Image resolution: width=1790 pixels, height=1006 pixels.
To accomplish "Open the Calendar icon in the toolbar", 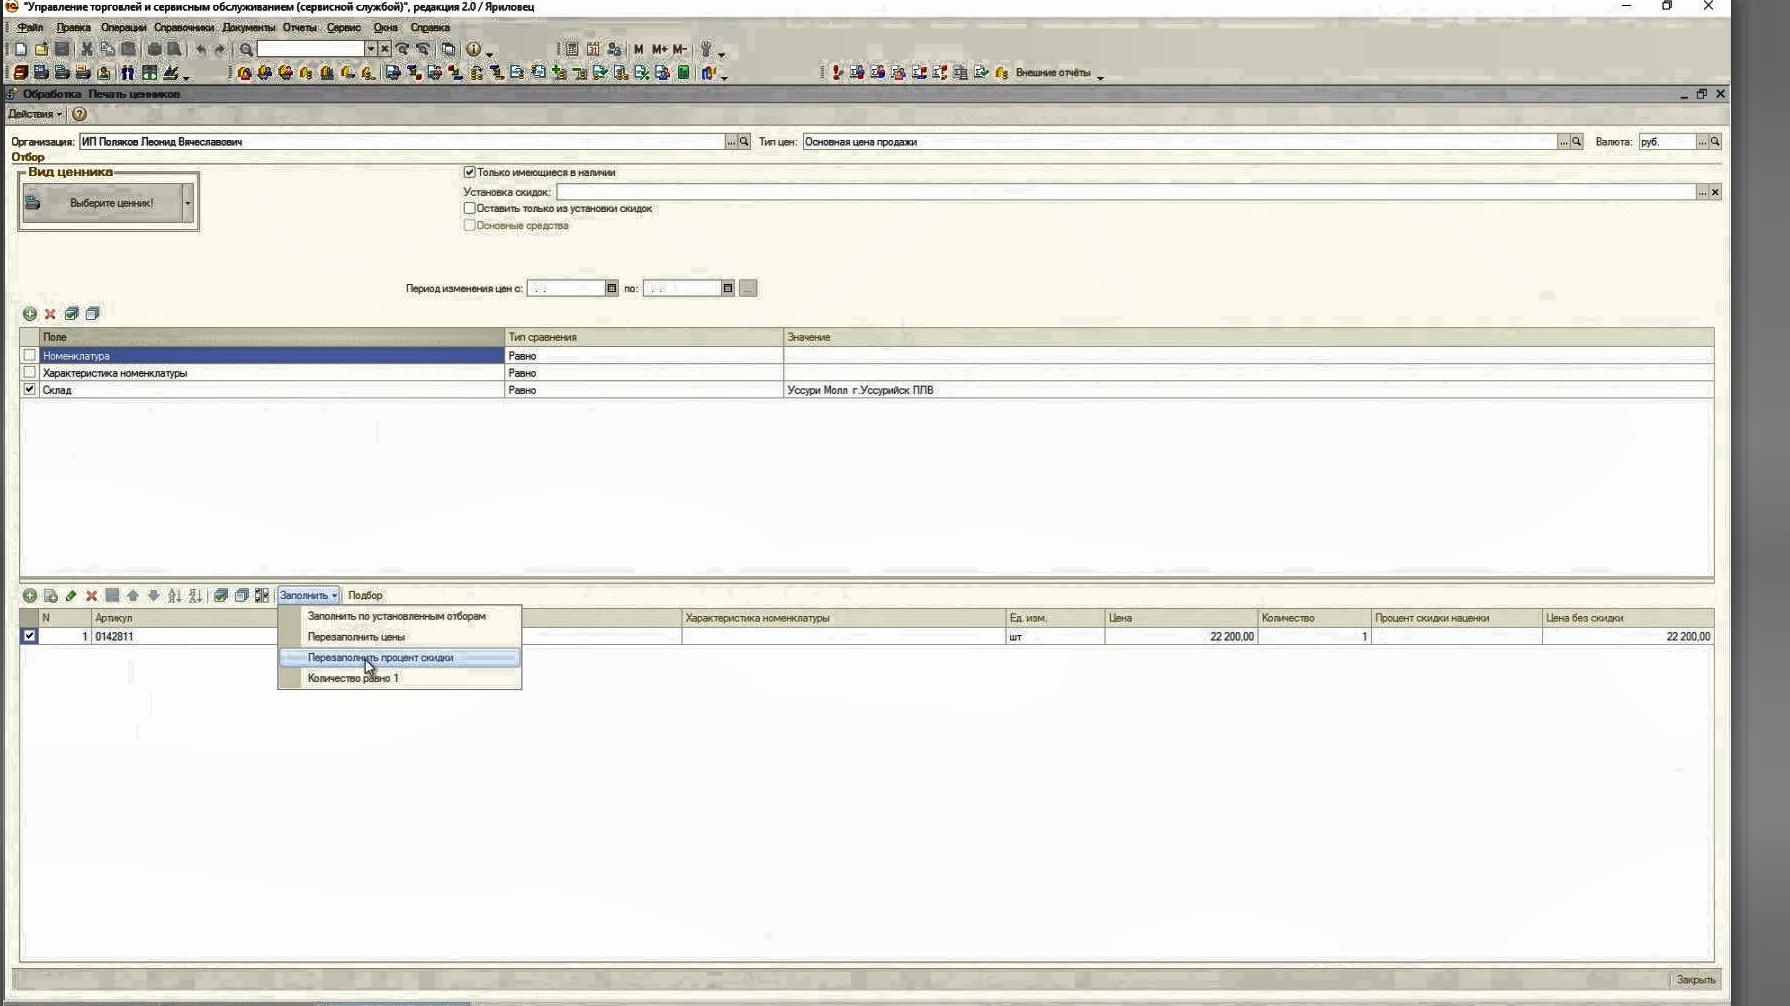I will click(x=593, y=49).
